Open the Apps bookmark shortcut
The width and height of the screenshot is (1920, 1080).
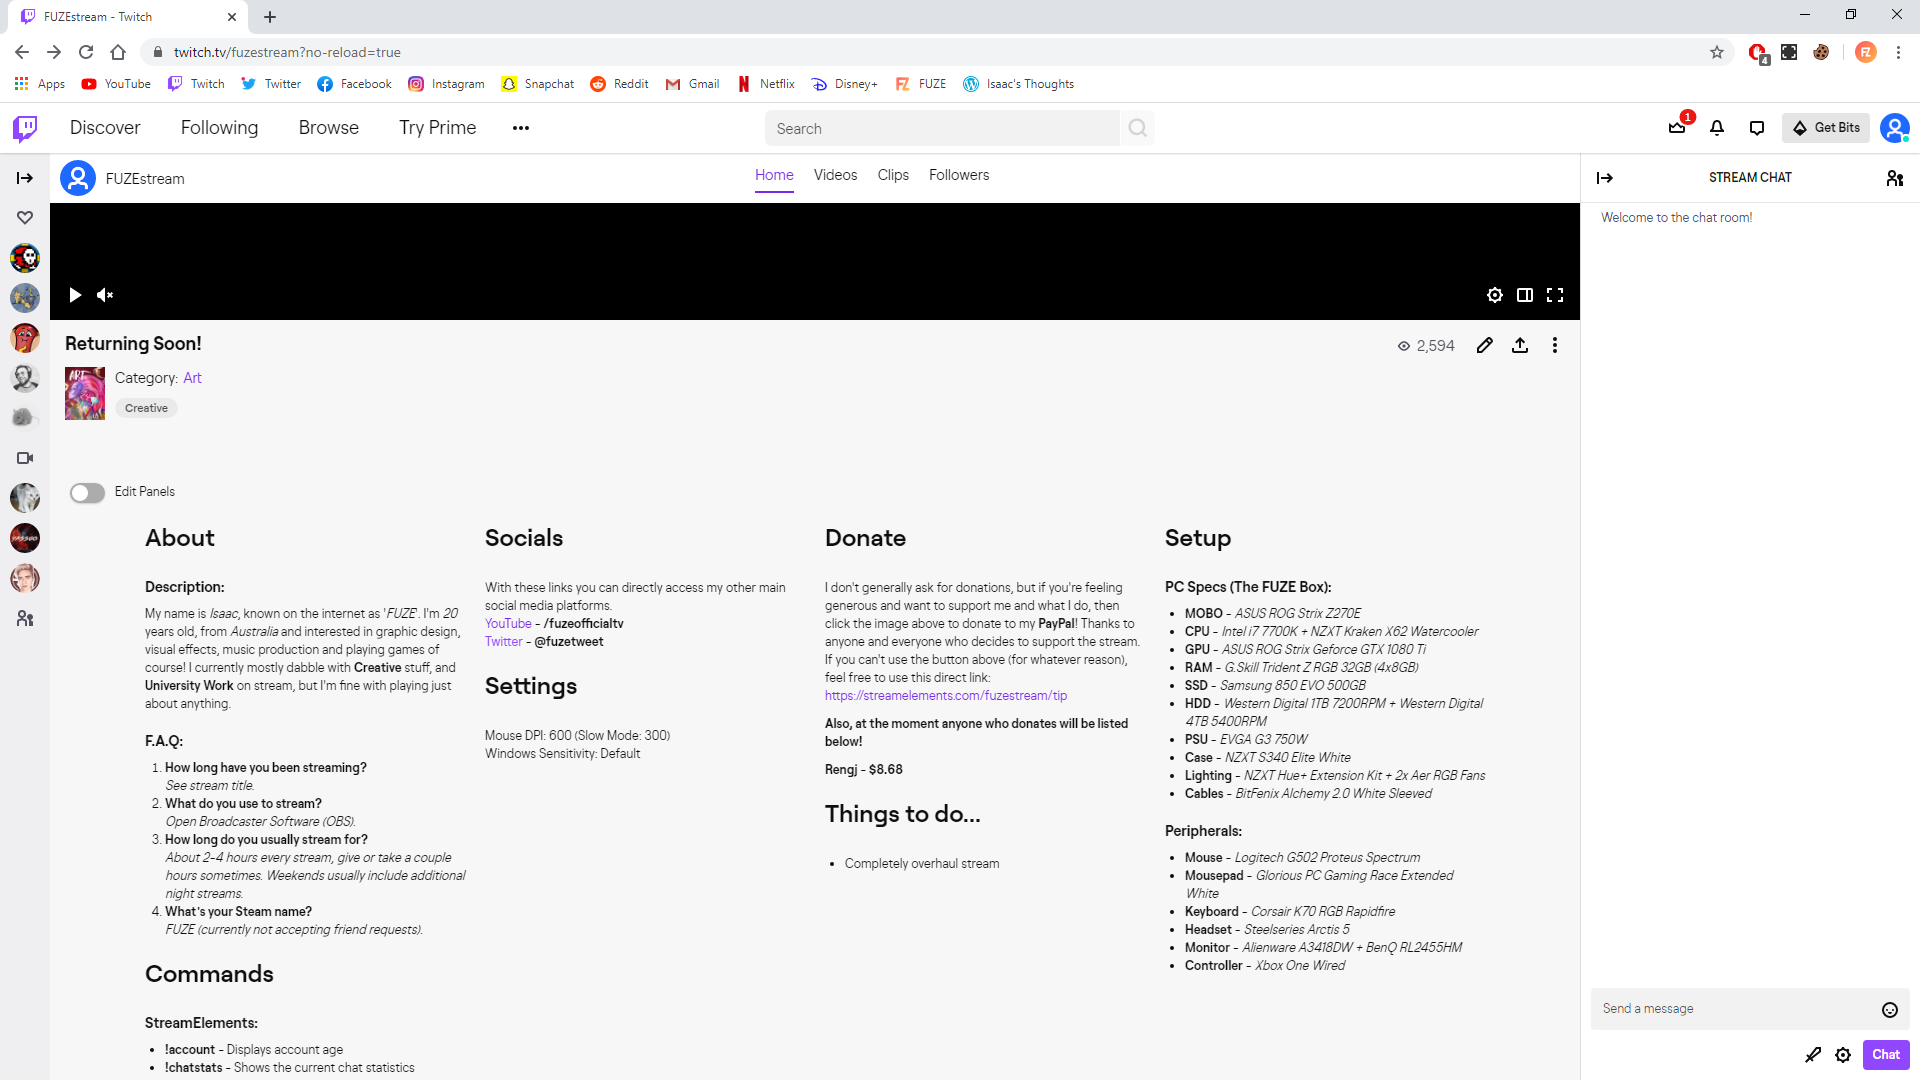click(x=40, y=84)
